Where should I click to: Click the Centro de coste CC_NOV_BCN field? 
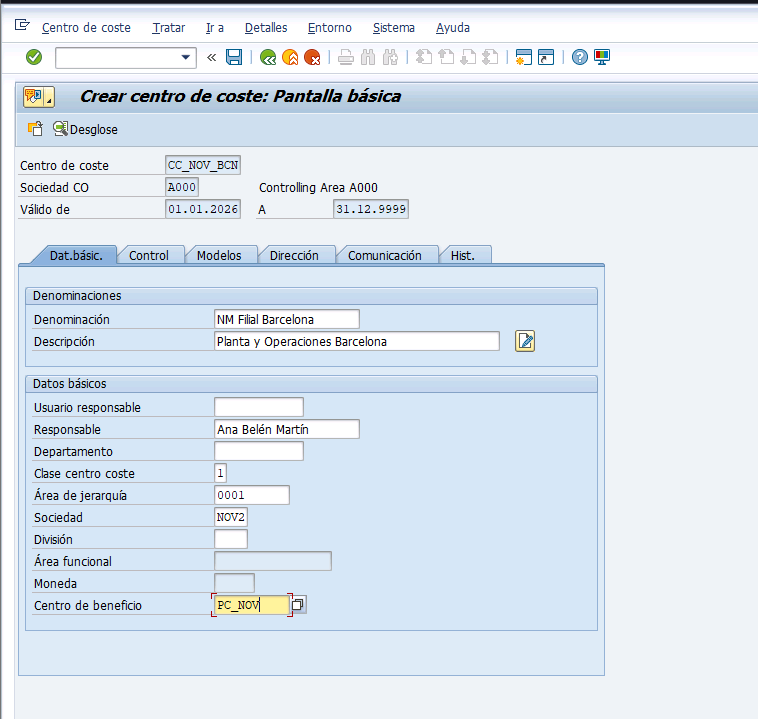point(203,165)
